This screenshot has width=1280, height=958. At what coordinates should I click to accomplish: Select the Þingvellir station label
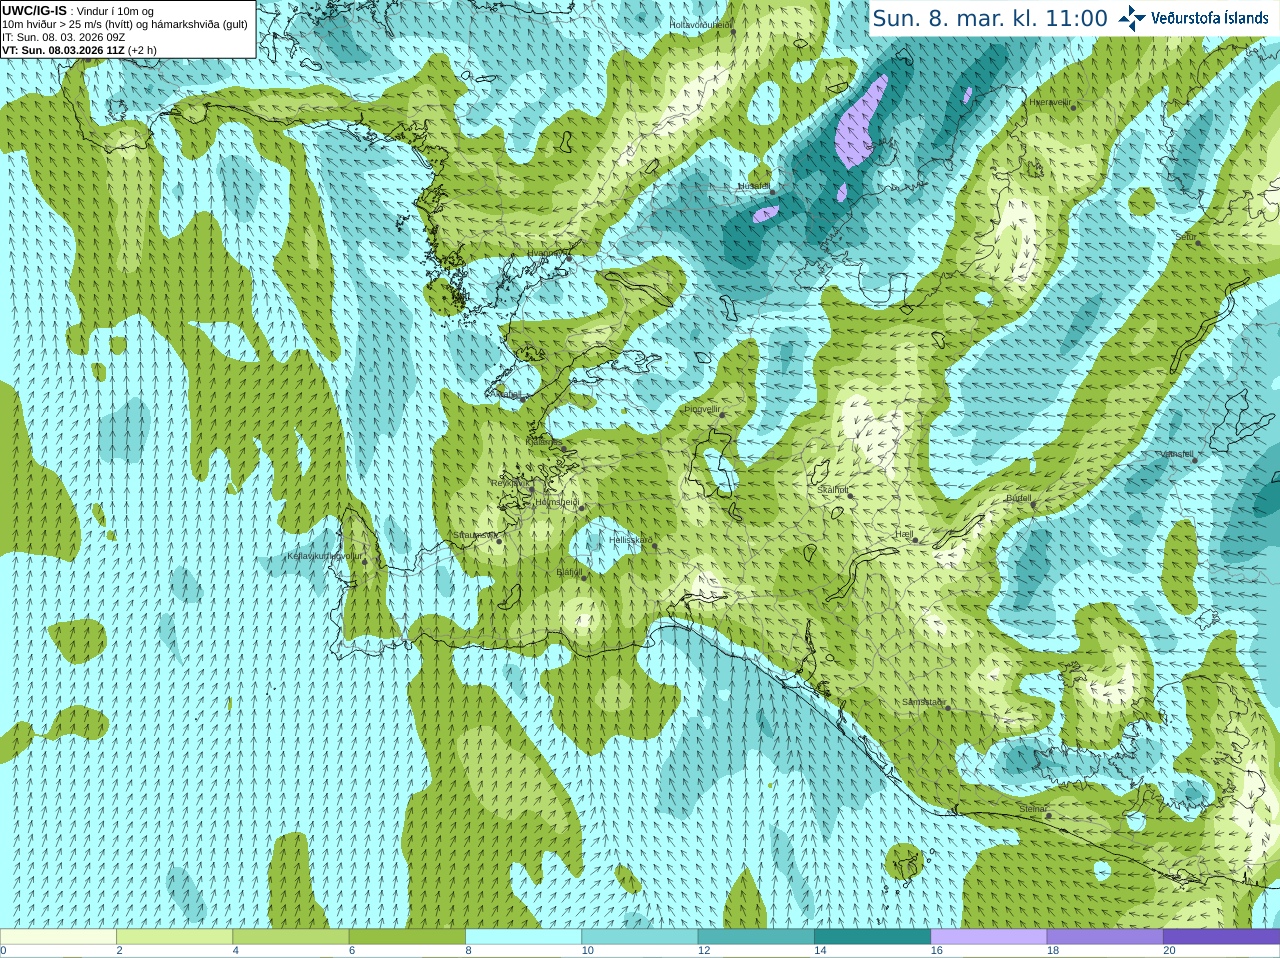(x=702, y=409)
